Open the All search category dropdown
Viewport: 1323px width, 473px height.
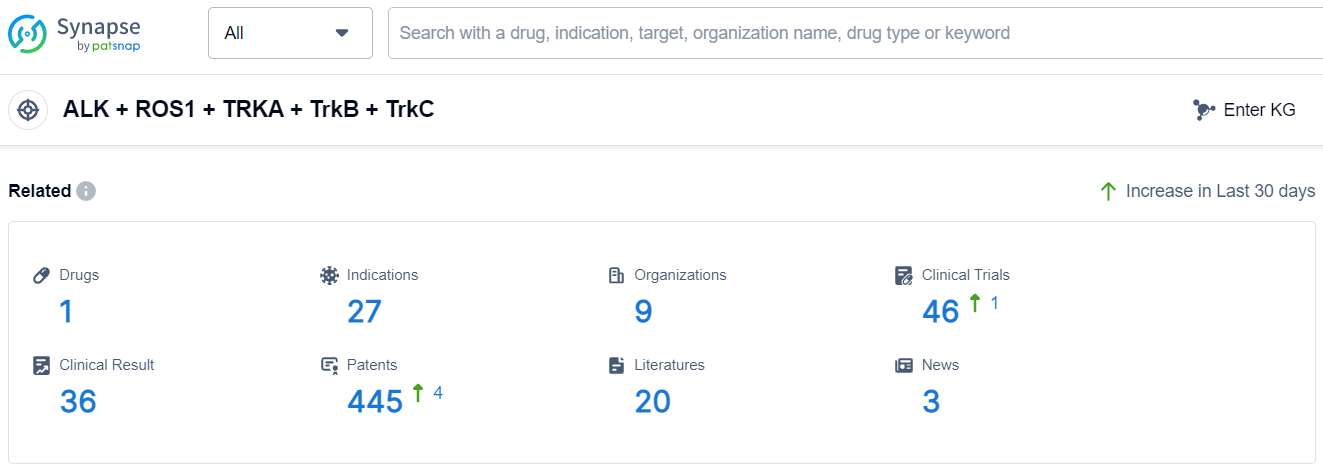click(290, 33)
